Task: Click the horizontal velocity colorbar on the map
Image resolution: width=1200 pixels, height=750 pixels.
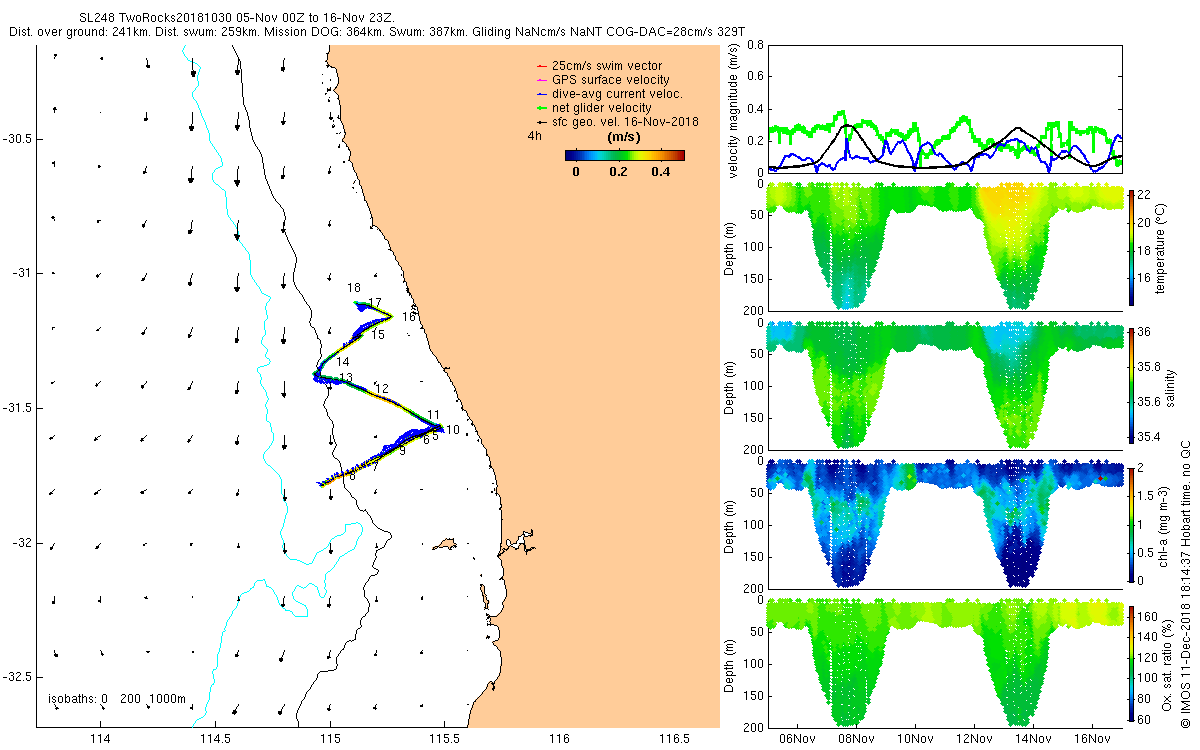Action: click(x=624, y=155)
